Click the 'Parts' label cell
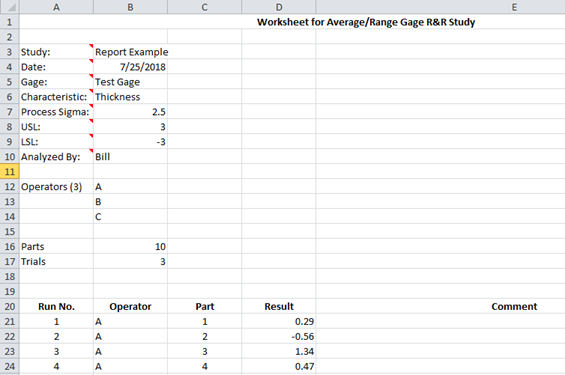Image resolution: width=565 pixels, height=375 pixels. pos(57,247)
